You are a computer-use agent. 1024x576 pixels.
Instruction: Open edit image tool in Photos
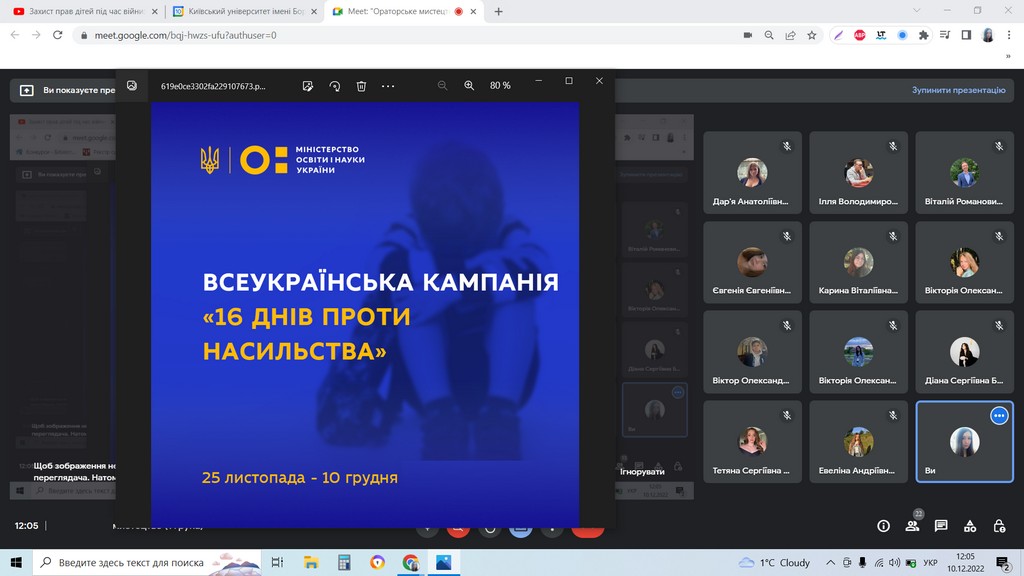[308, 86]
